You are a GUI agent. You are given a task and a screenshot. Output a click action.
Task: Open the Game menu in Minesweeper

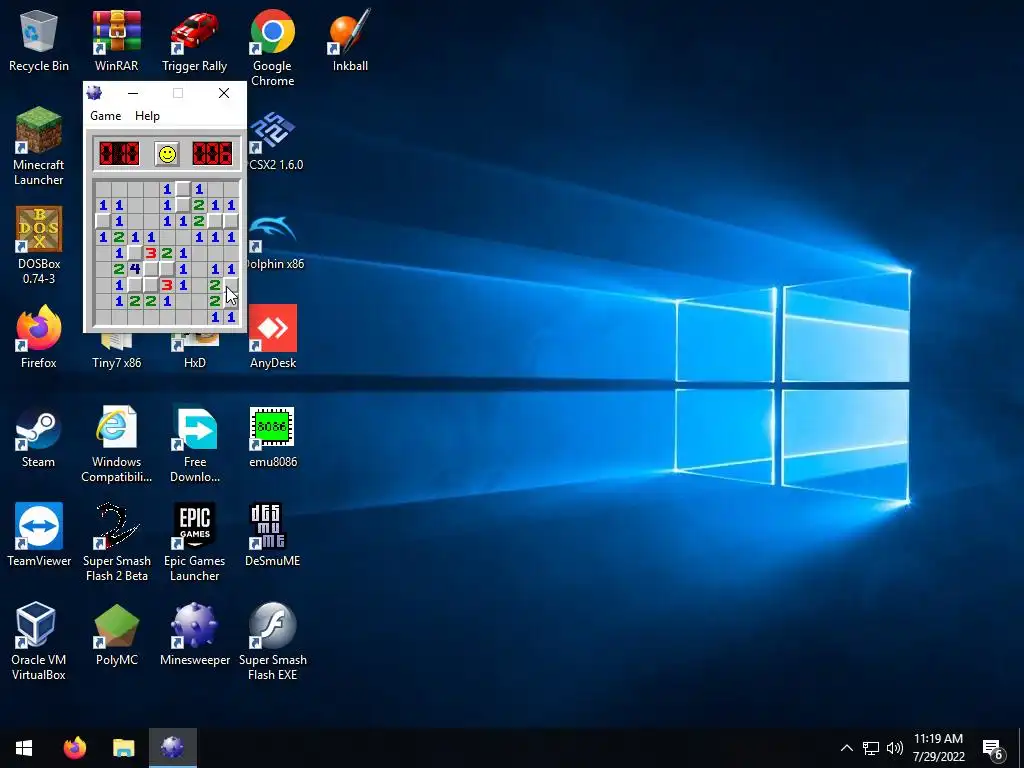point(105,116)
